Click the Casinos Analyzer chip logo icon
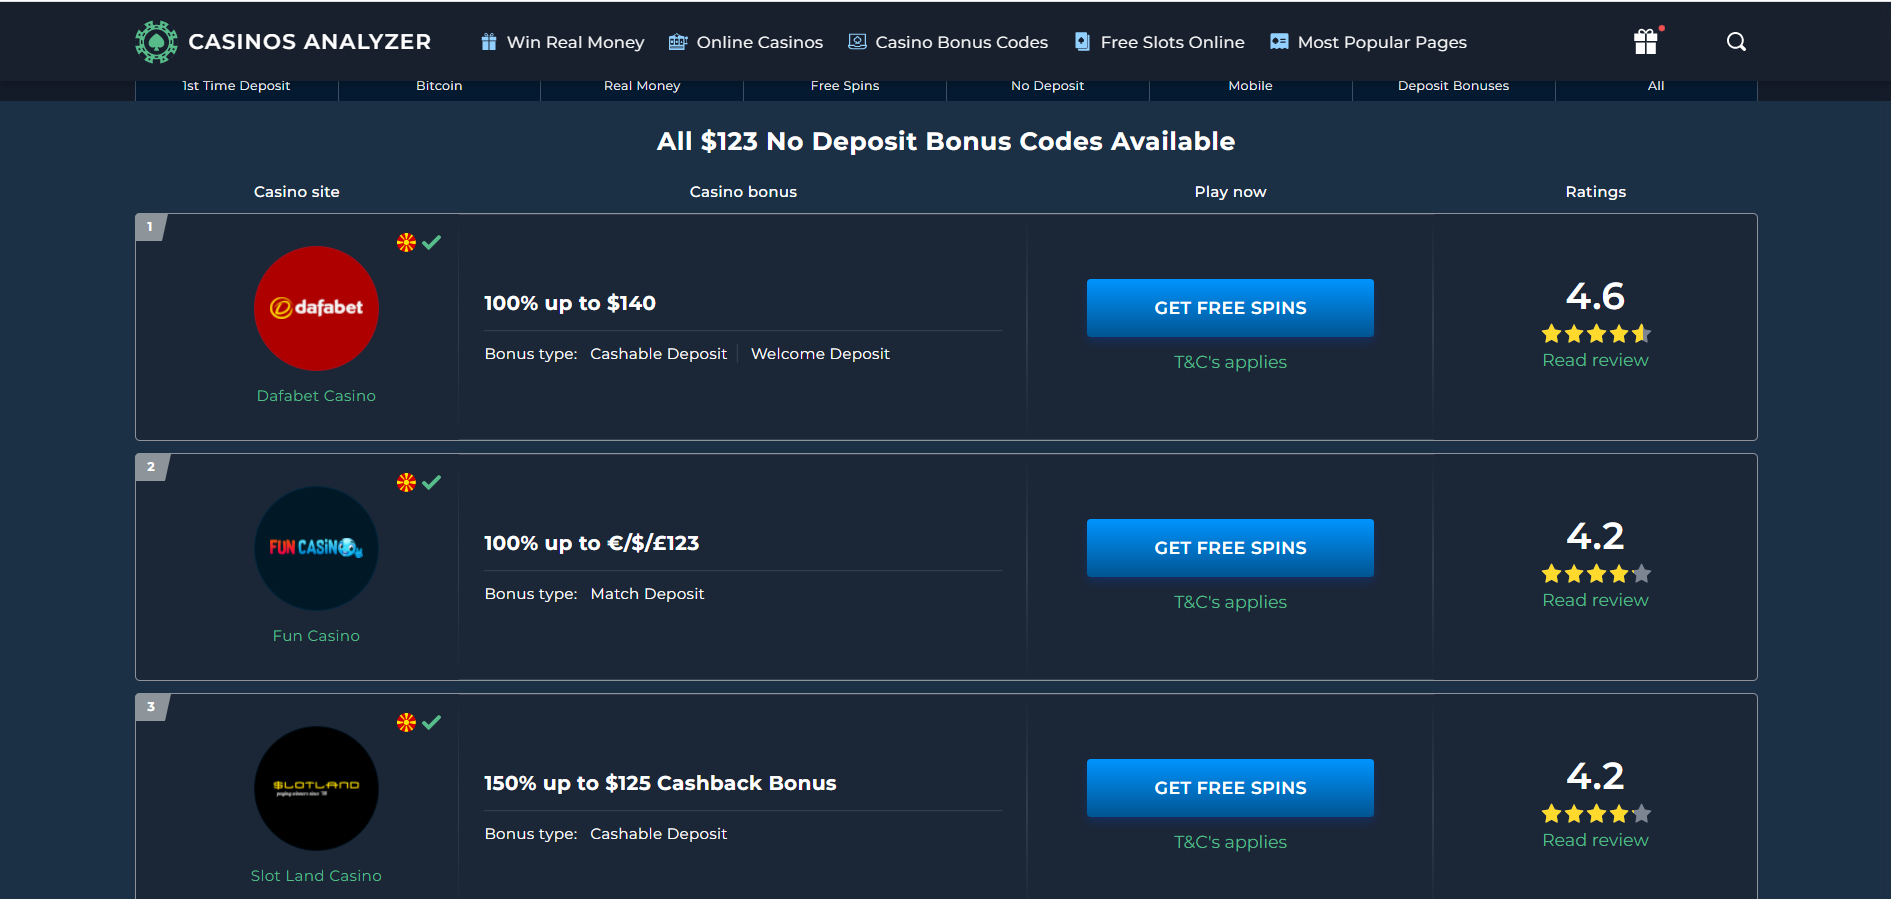This screenshot has width=1891, height=899. point(156,42)
